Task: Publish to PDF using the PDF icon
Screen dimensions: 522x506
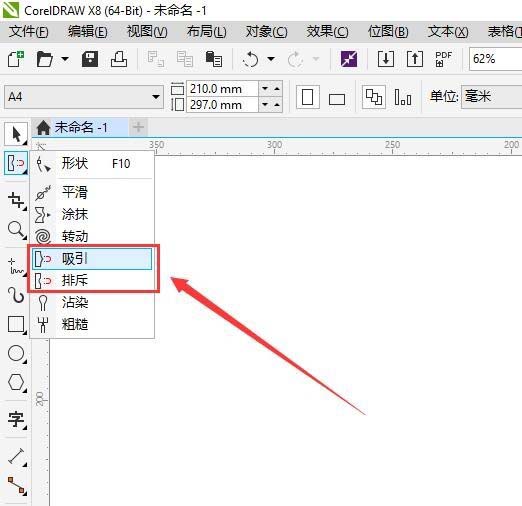Action: (444, 59)
